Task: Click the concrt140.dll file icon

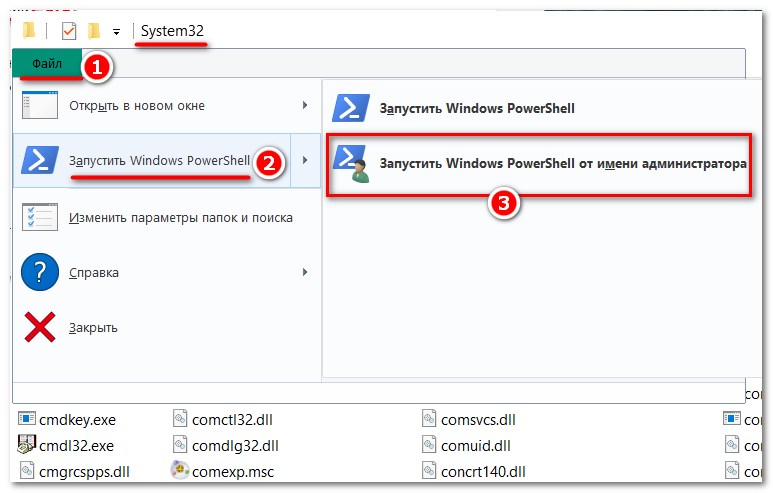Action: [429, 470]
